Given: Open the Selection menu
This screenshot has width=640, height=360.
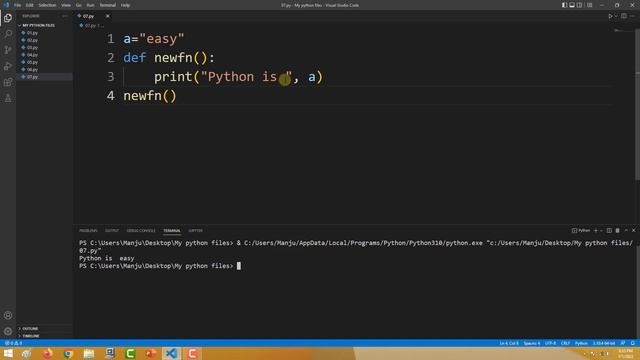Looking at the screenshot, I should [47, 5].
